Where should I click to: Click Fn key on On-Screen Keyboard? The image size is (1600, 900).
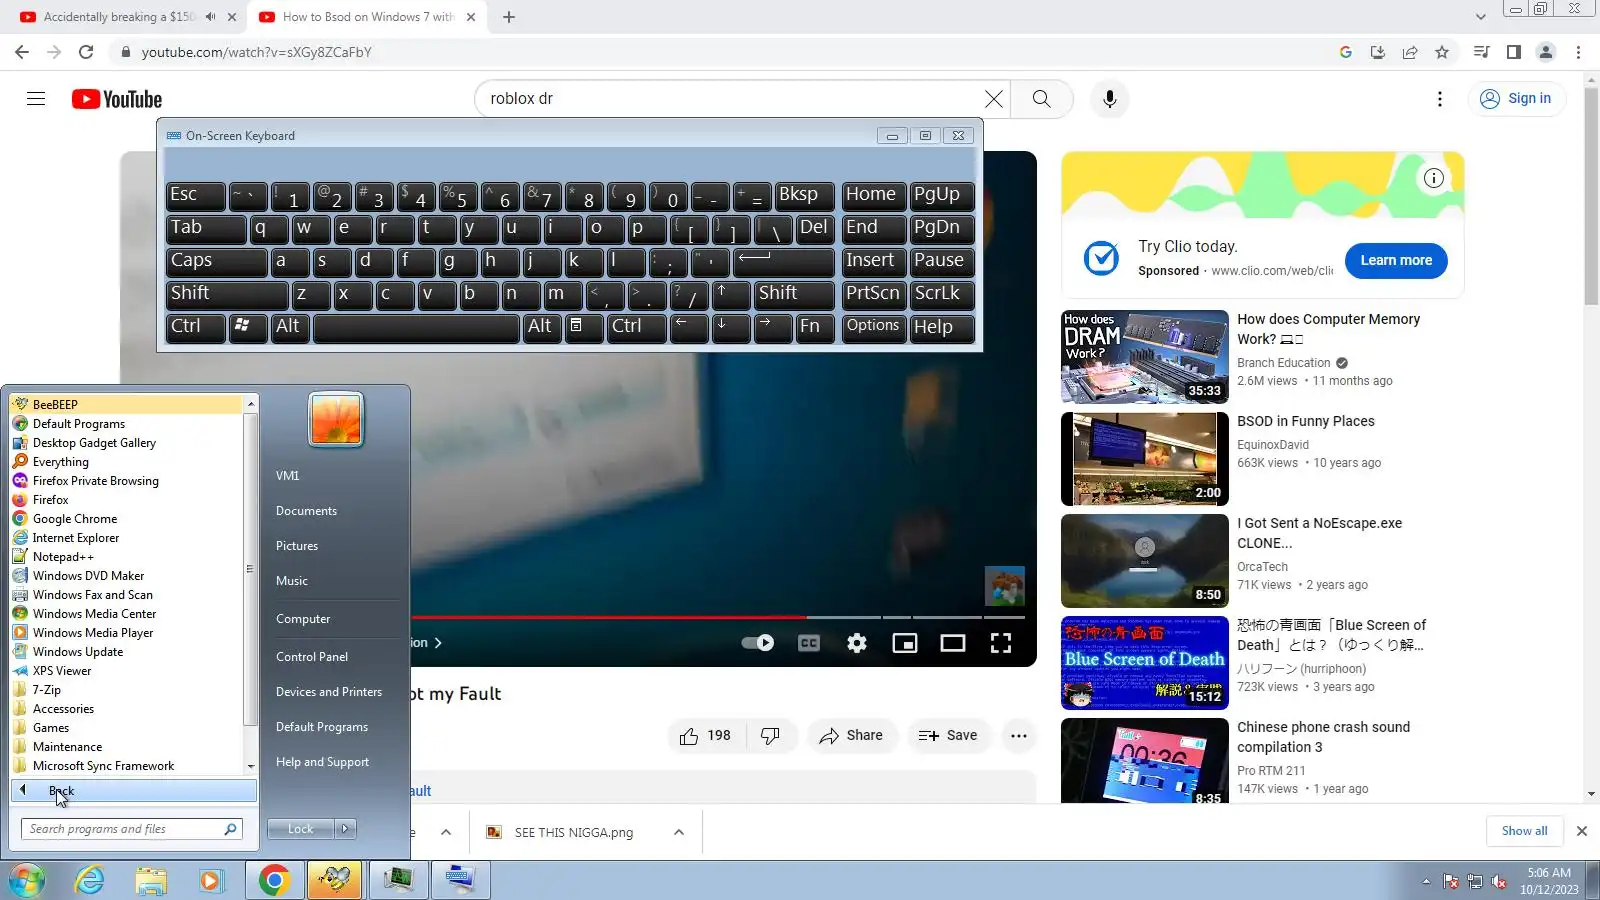point(815,327)
